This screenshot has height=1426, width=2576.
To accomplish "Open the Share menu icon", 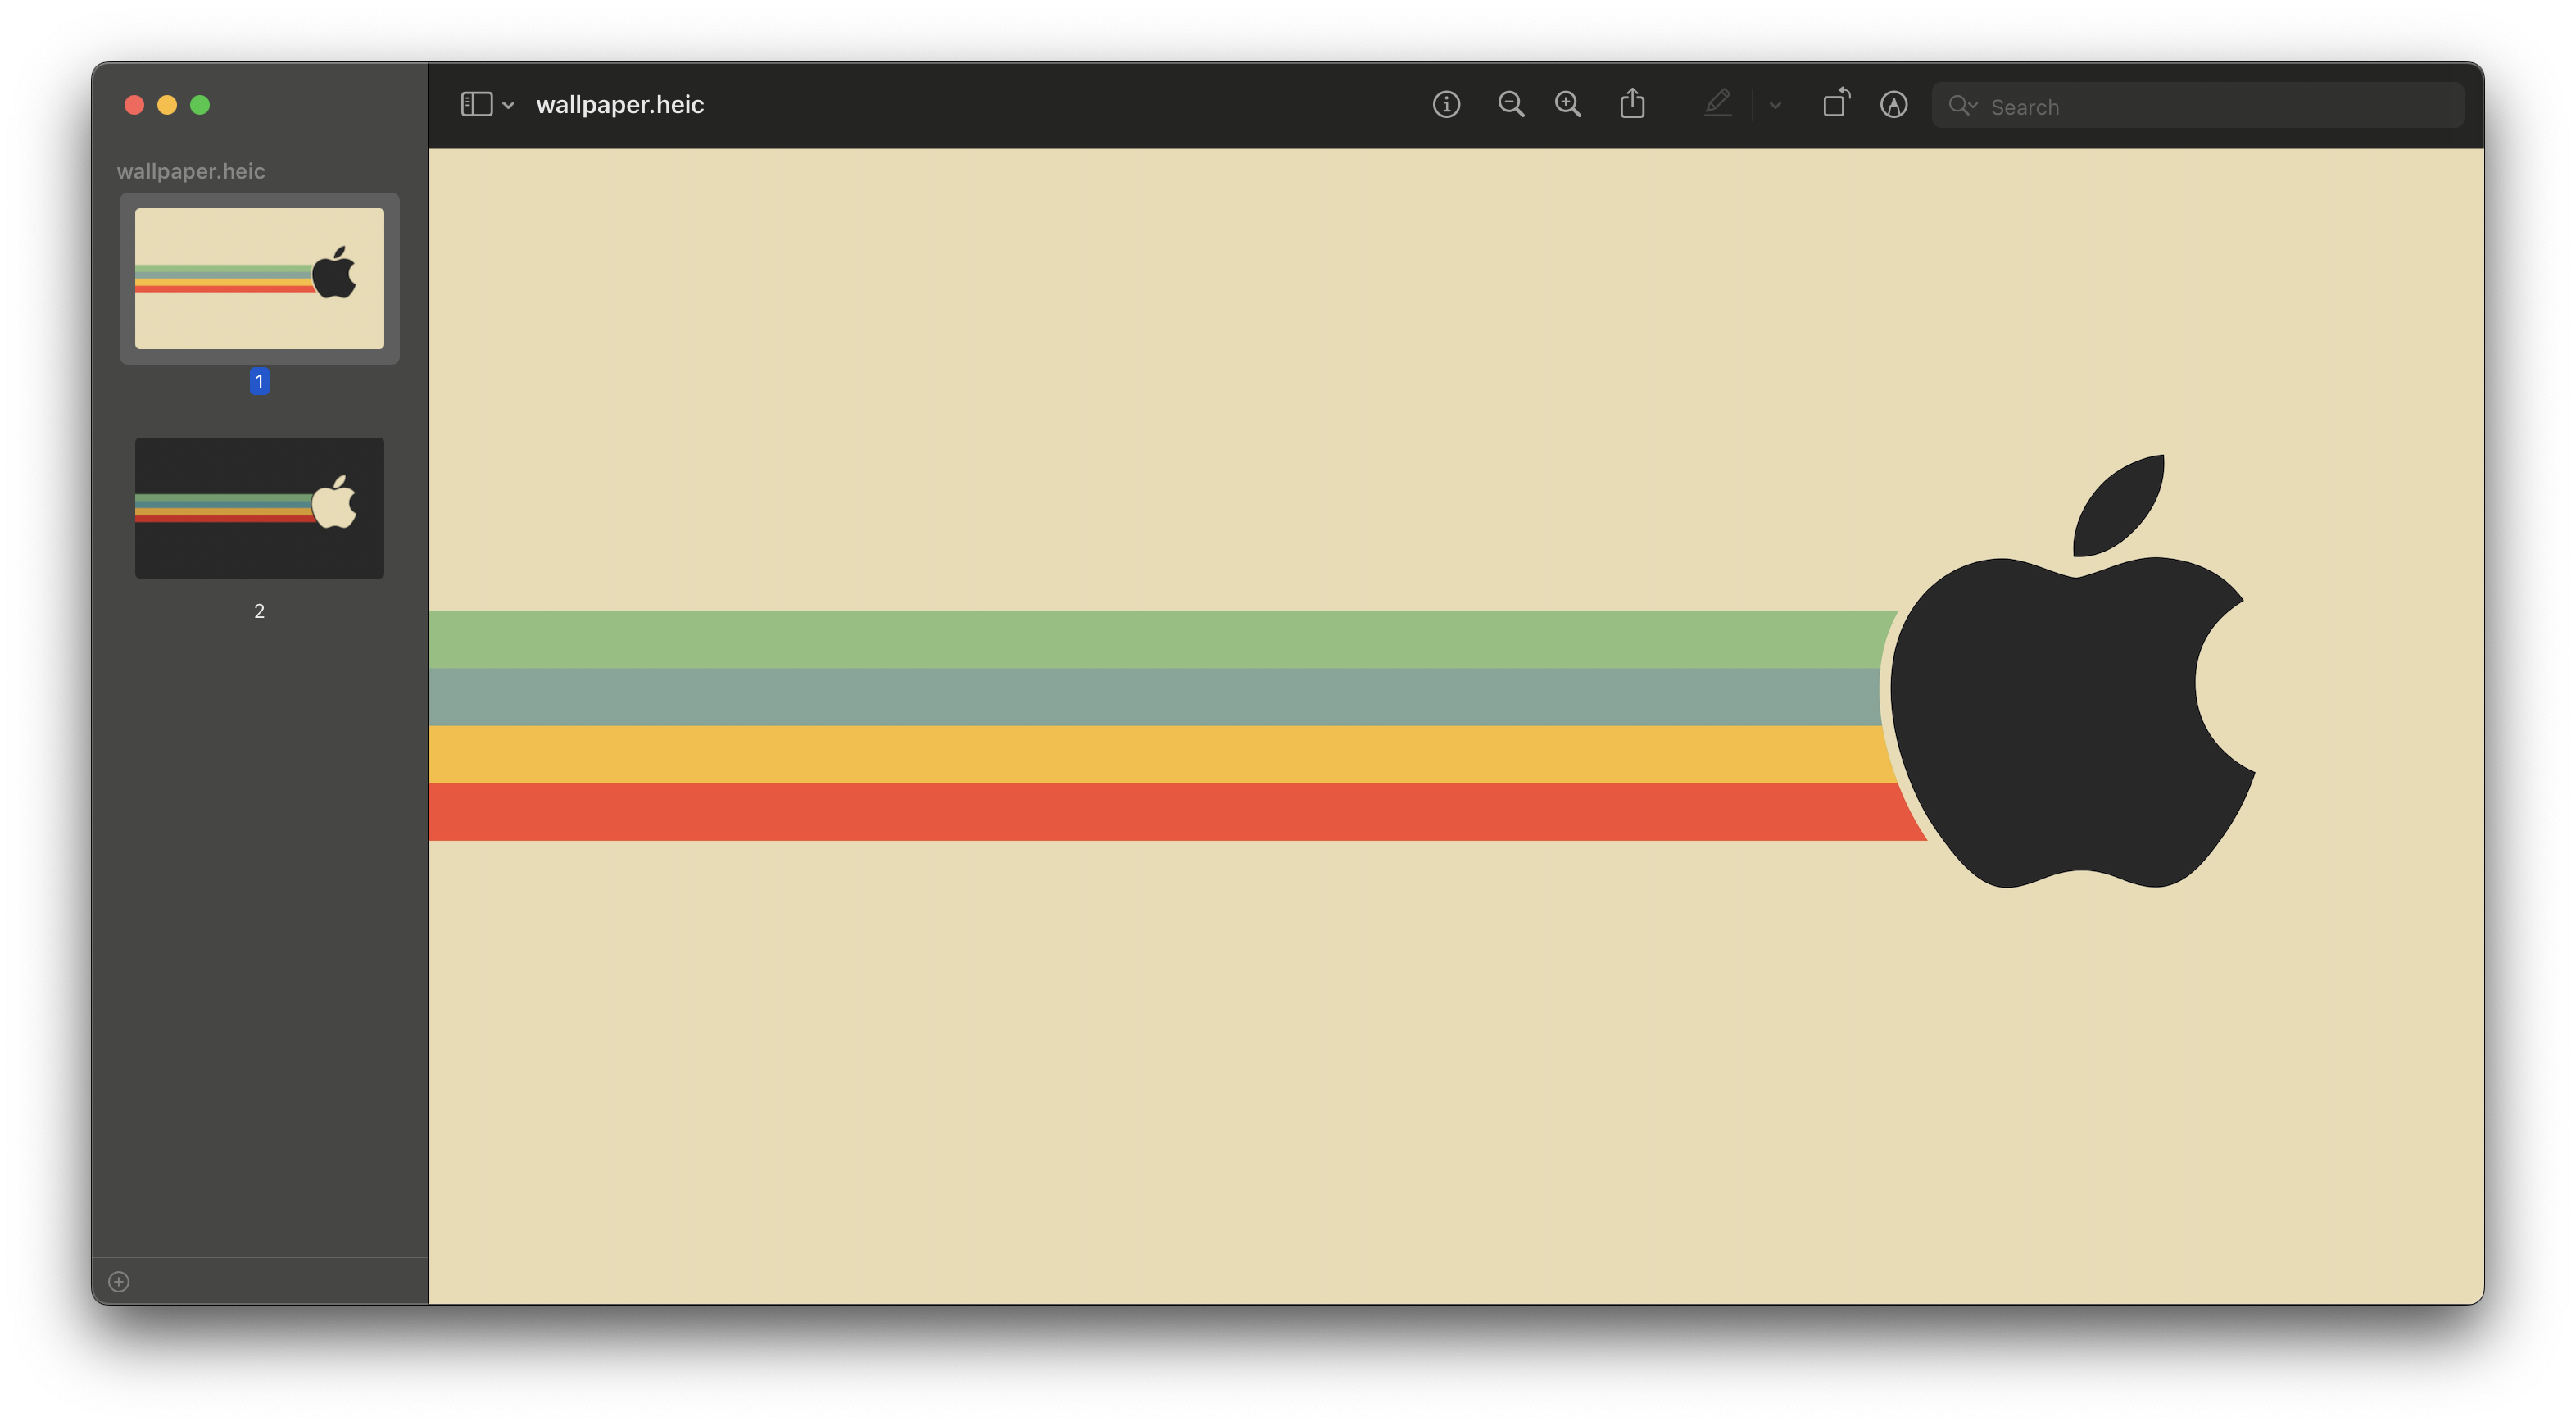I will 1632,103.
